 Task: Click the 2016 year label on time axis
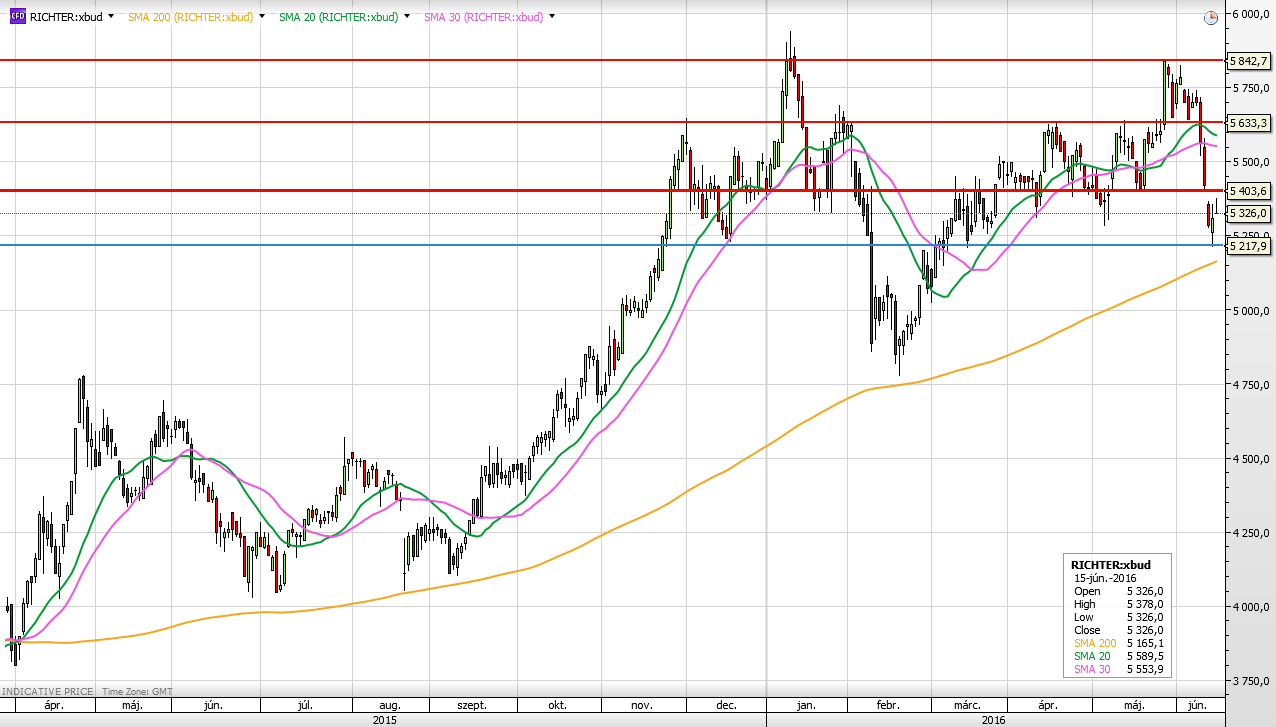995,719
